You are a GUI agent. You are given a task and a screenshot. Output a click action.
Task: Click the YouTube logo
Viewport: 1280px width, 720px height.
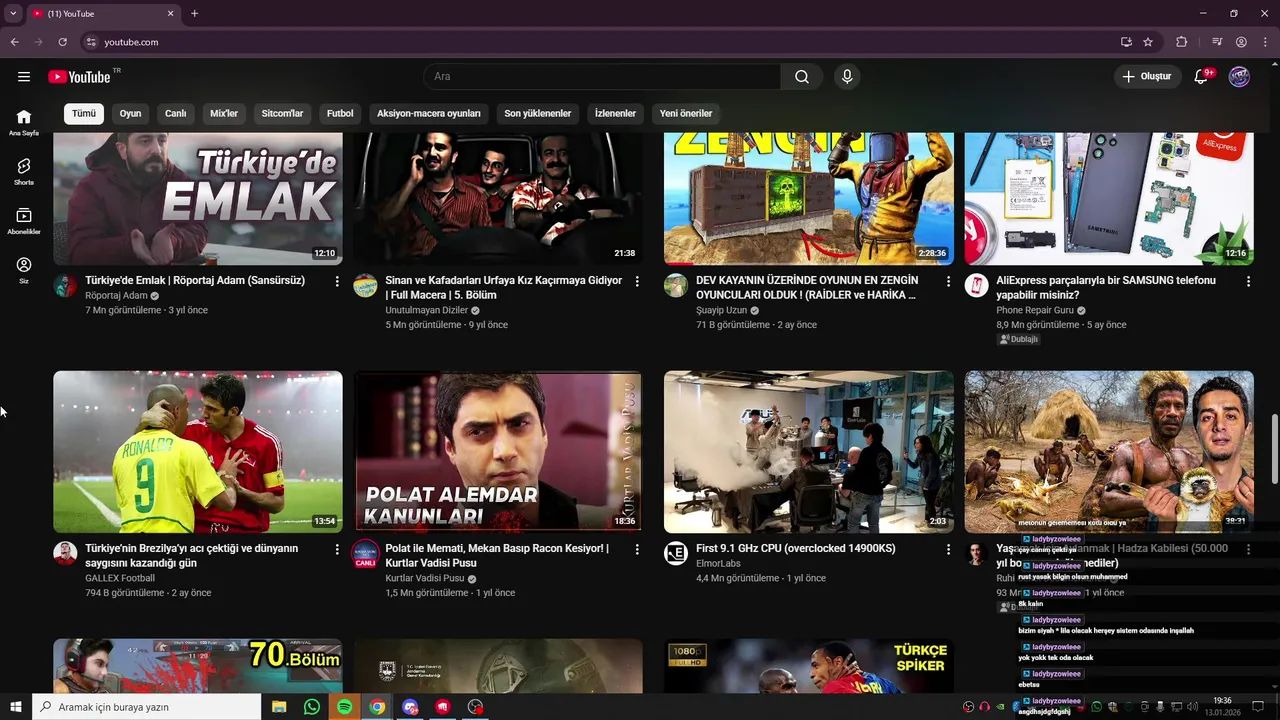point(79,77)
